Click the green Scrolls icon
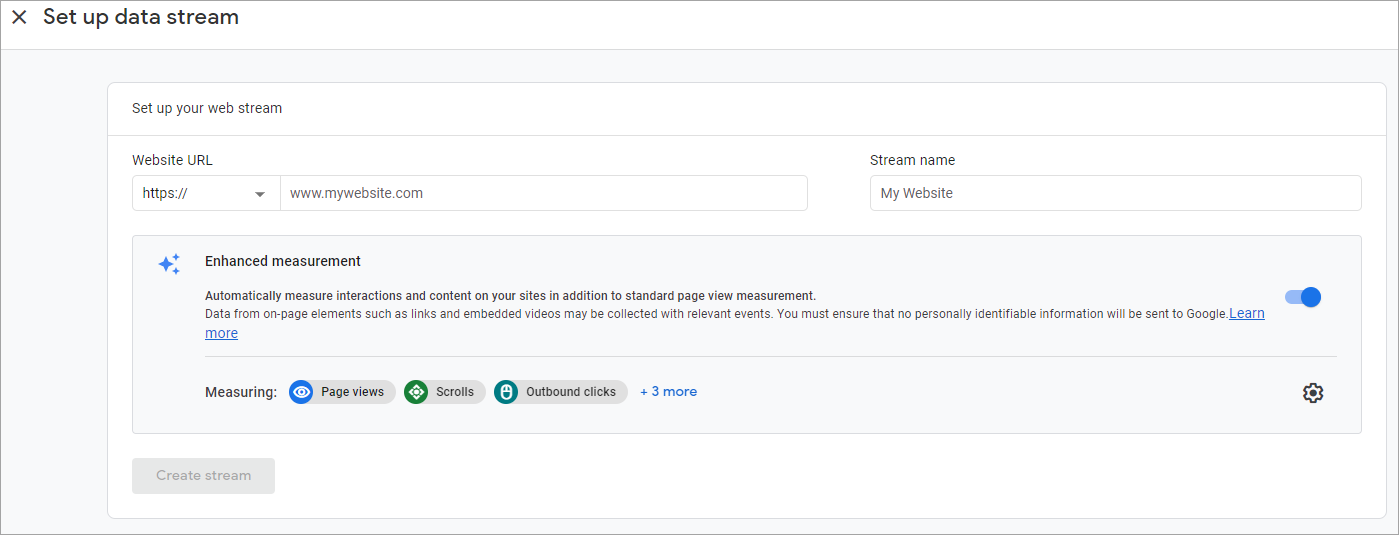1399x535 pixels. [x=416, y=392]
